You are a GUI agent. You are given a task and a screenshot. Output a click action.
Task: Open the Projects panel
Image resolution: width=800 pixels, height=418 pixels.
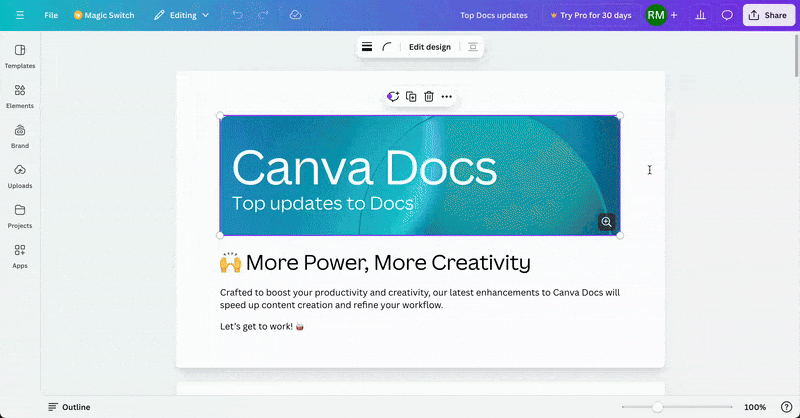click(20, 216)
